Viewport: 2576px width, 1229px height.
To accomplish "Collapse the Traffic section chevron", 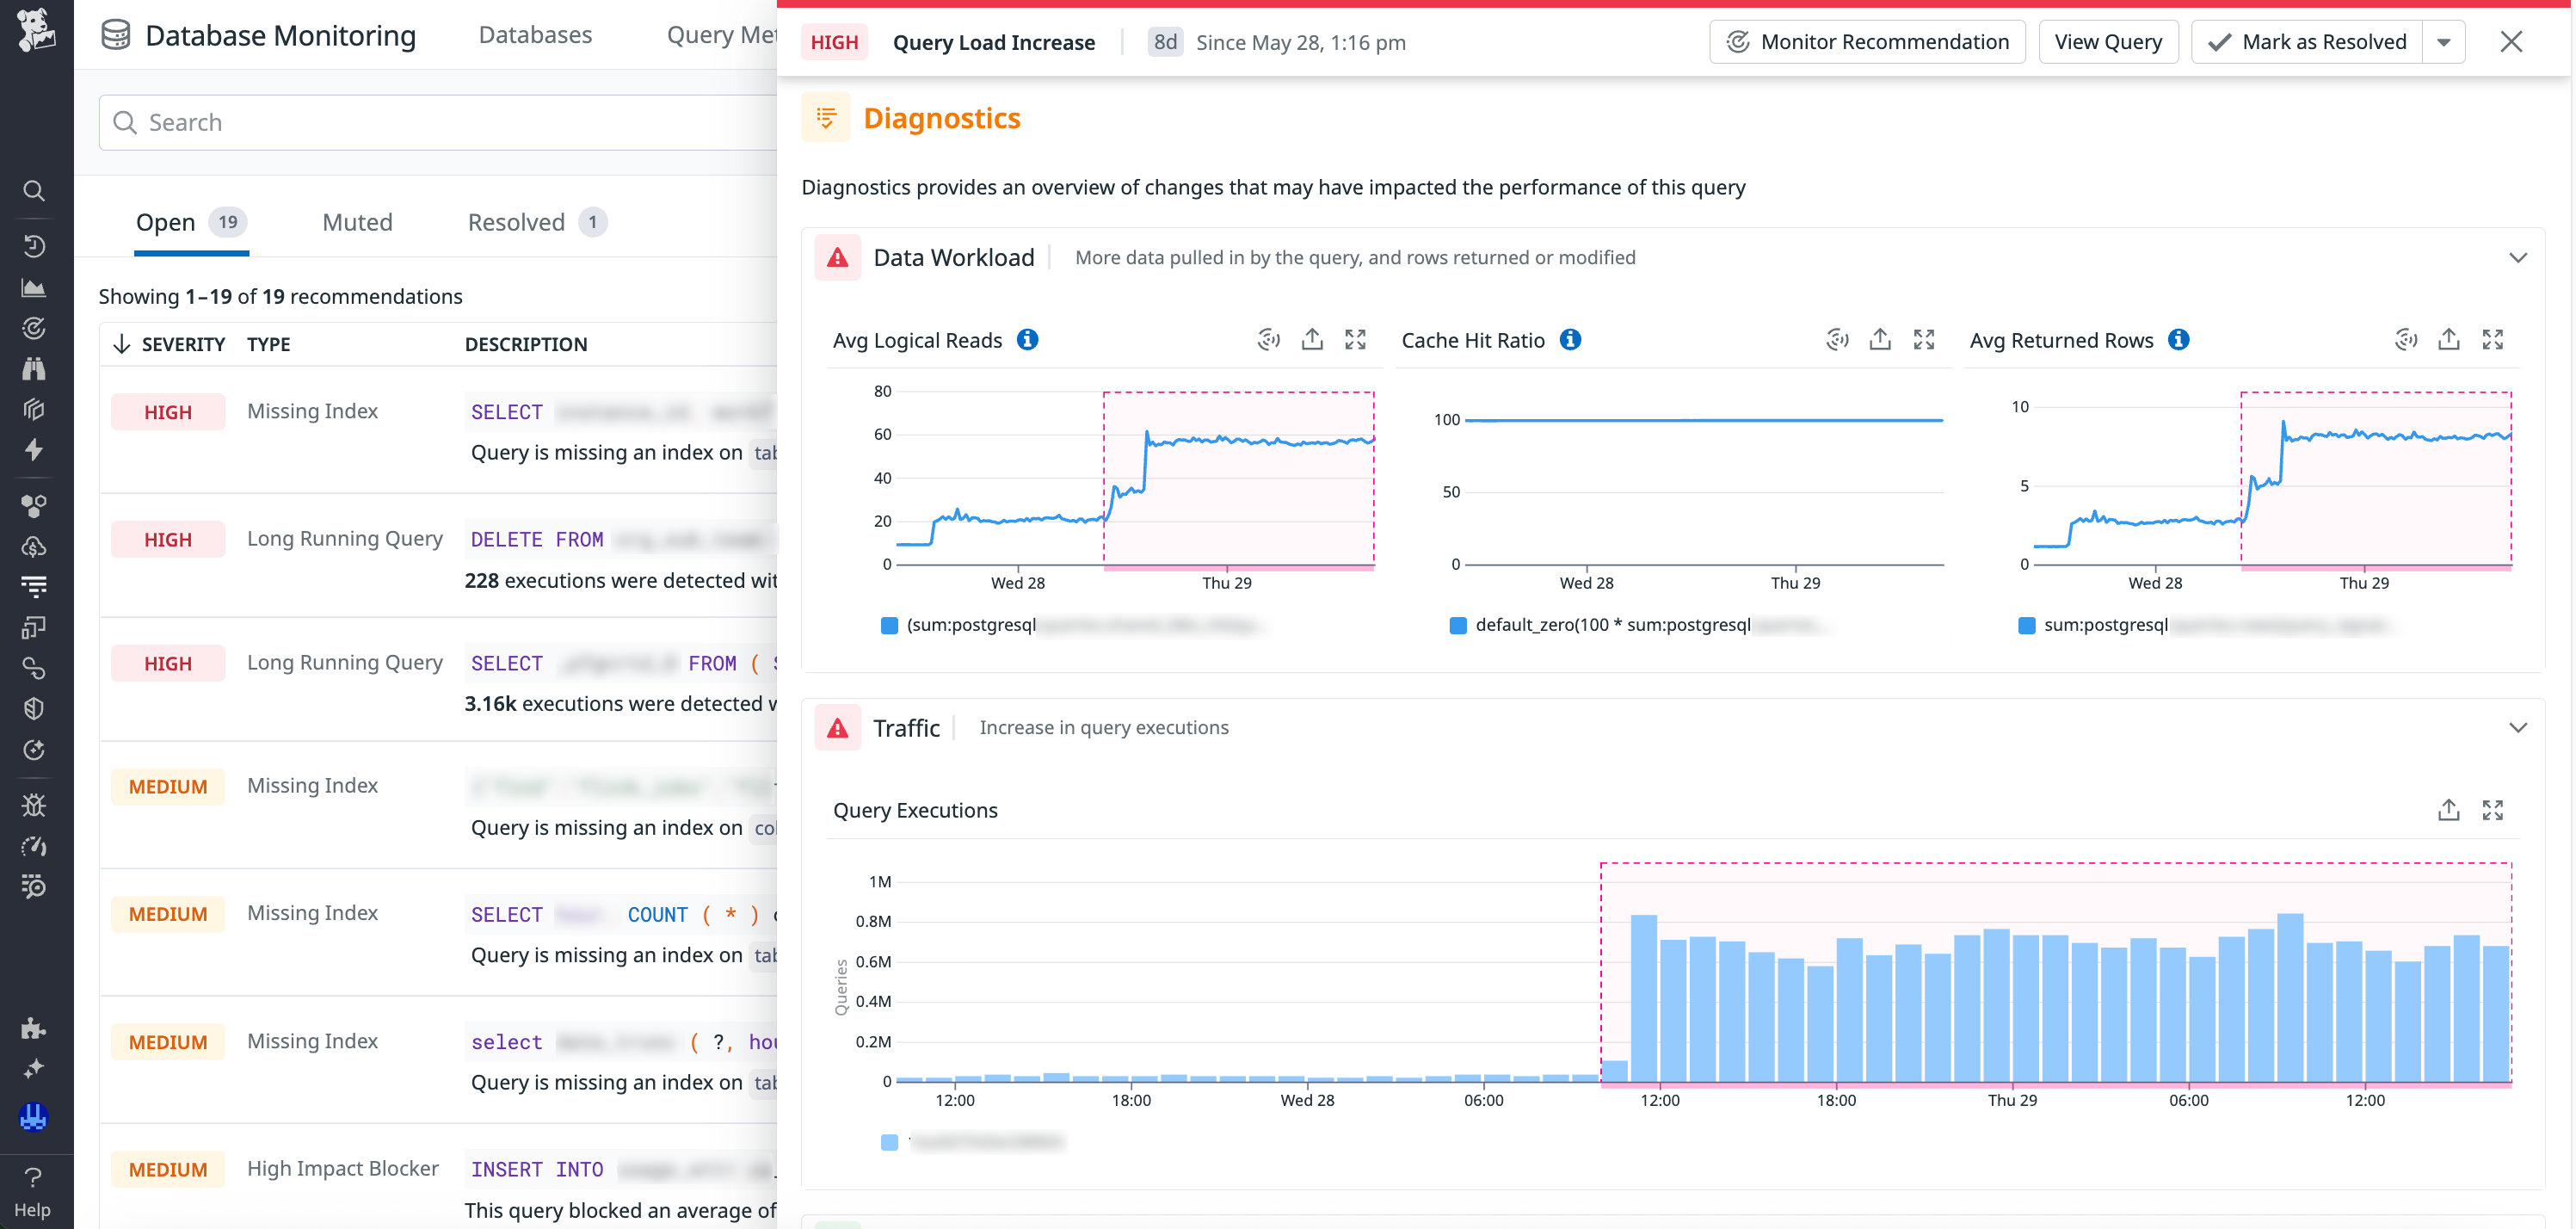I will (2518, 728).
